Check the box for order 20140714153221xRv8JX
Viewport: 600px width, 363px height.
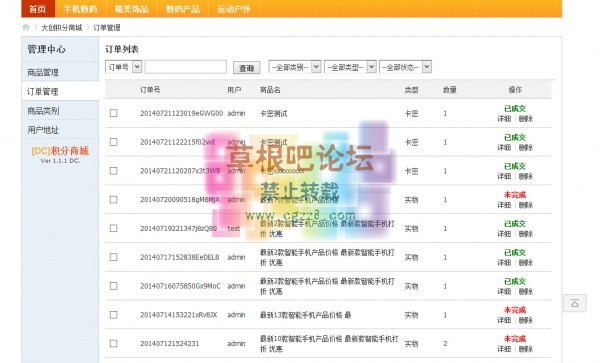tap(114, 315)
